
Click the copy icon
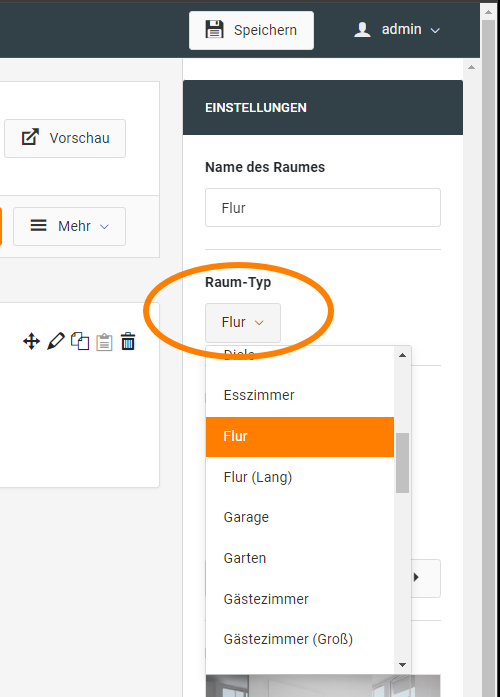(80, 341)
